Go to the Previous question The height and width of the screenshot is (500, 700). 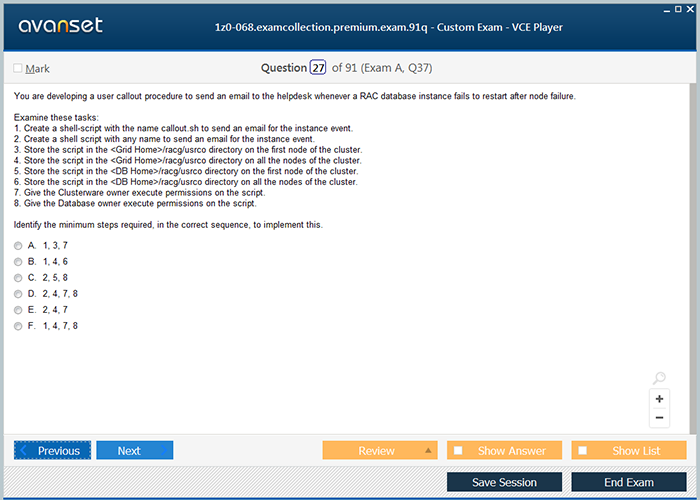(52, 450)
